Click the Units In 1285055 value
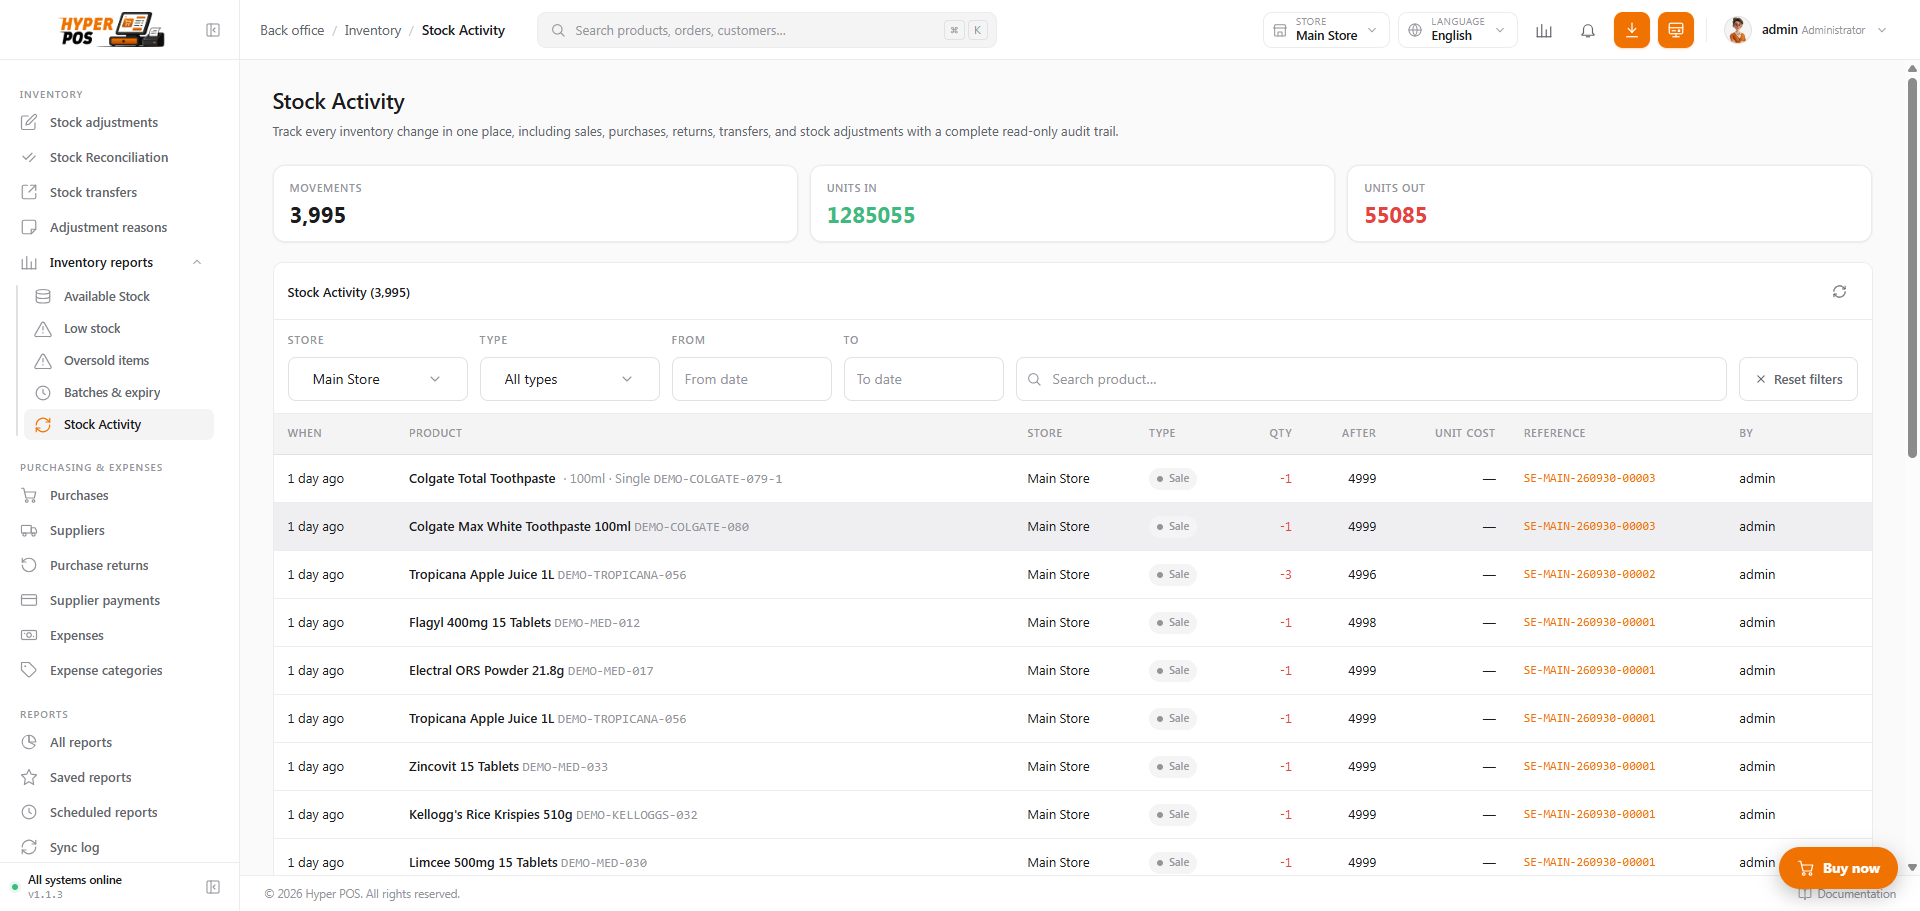 coord(871,215)
